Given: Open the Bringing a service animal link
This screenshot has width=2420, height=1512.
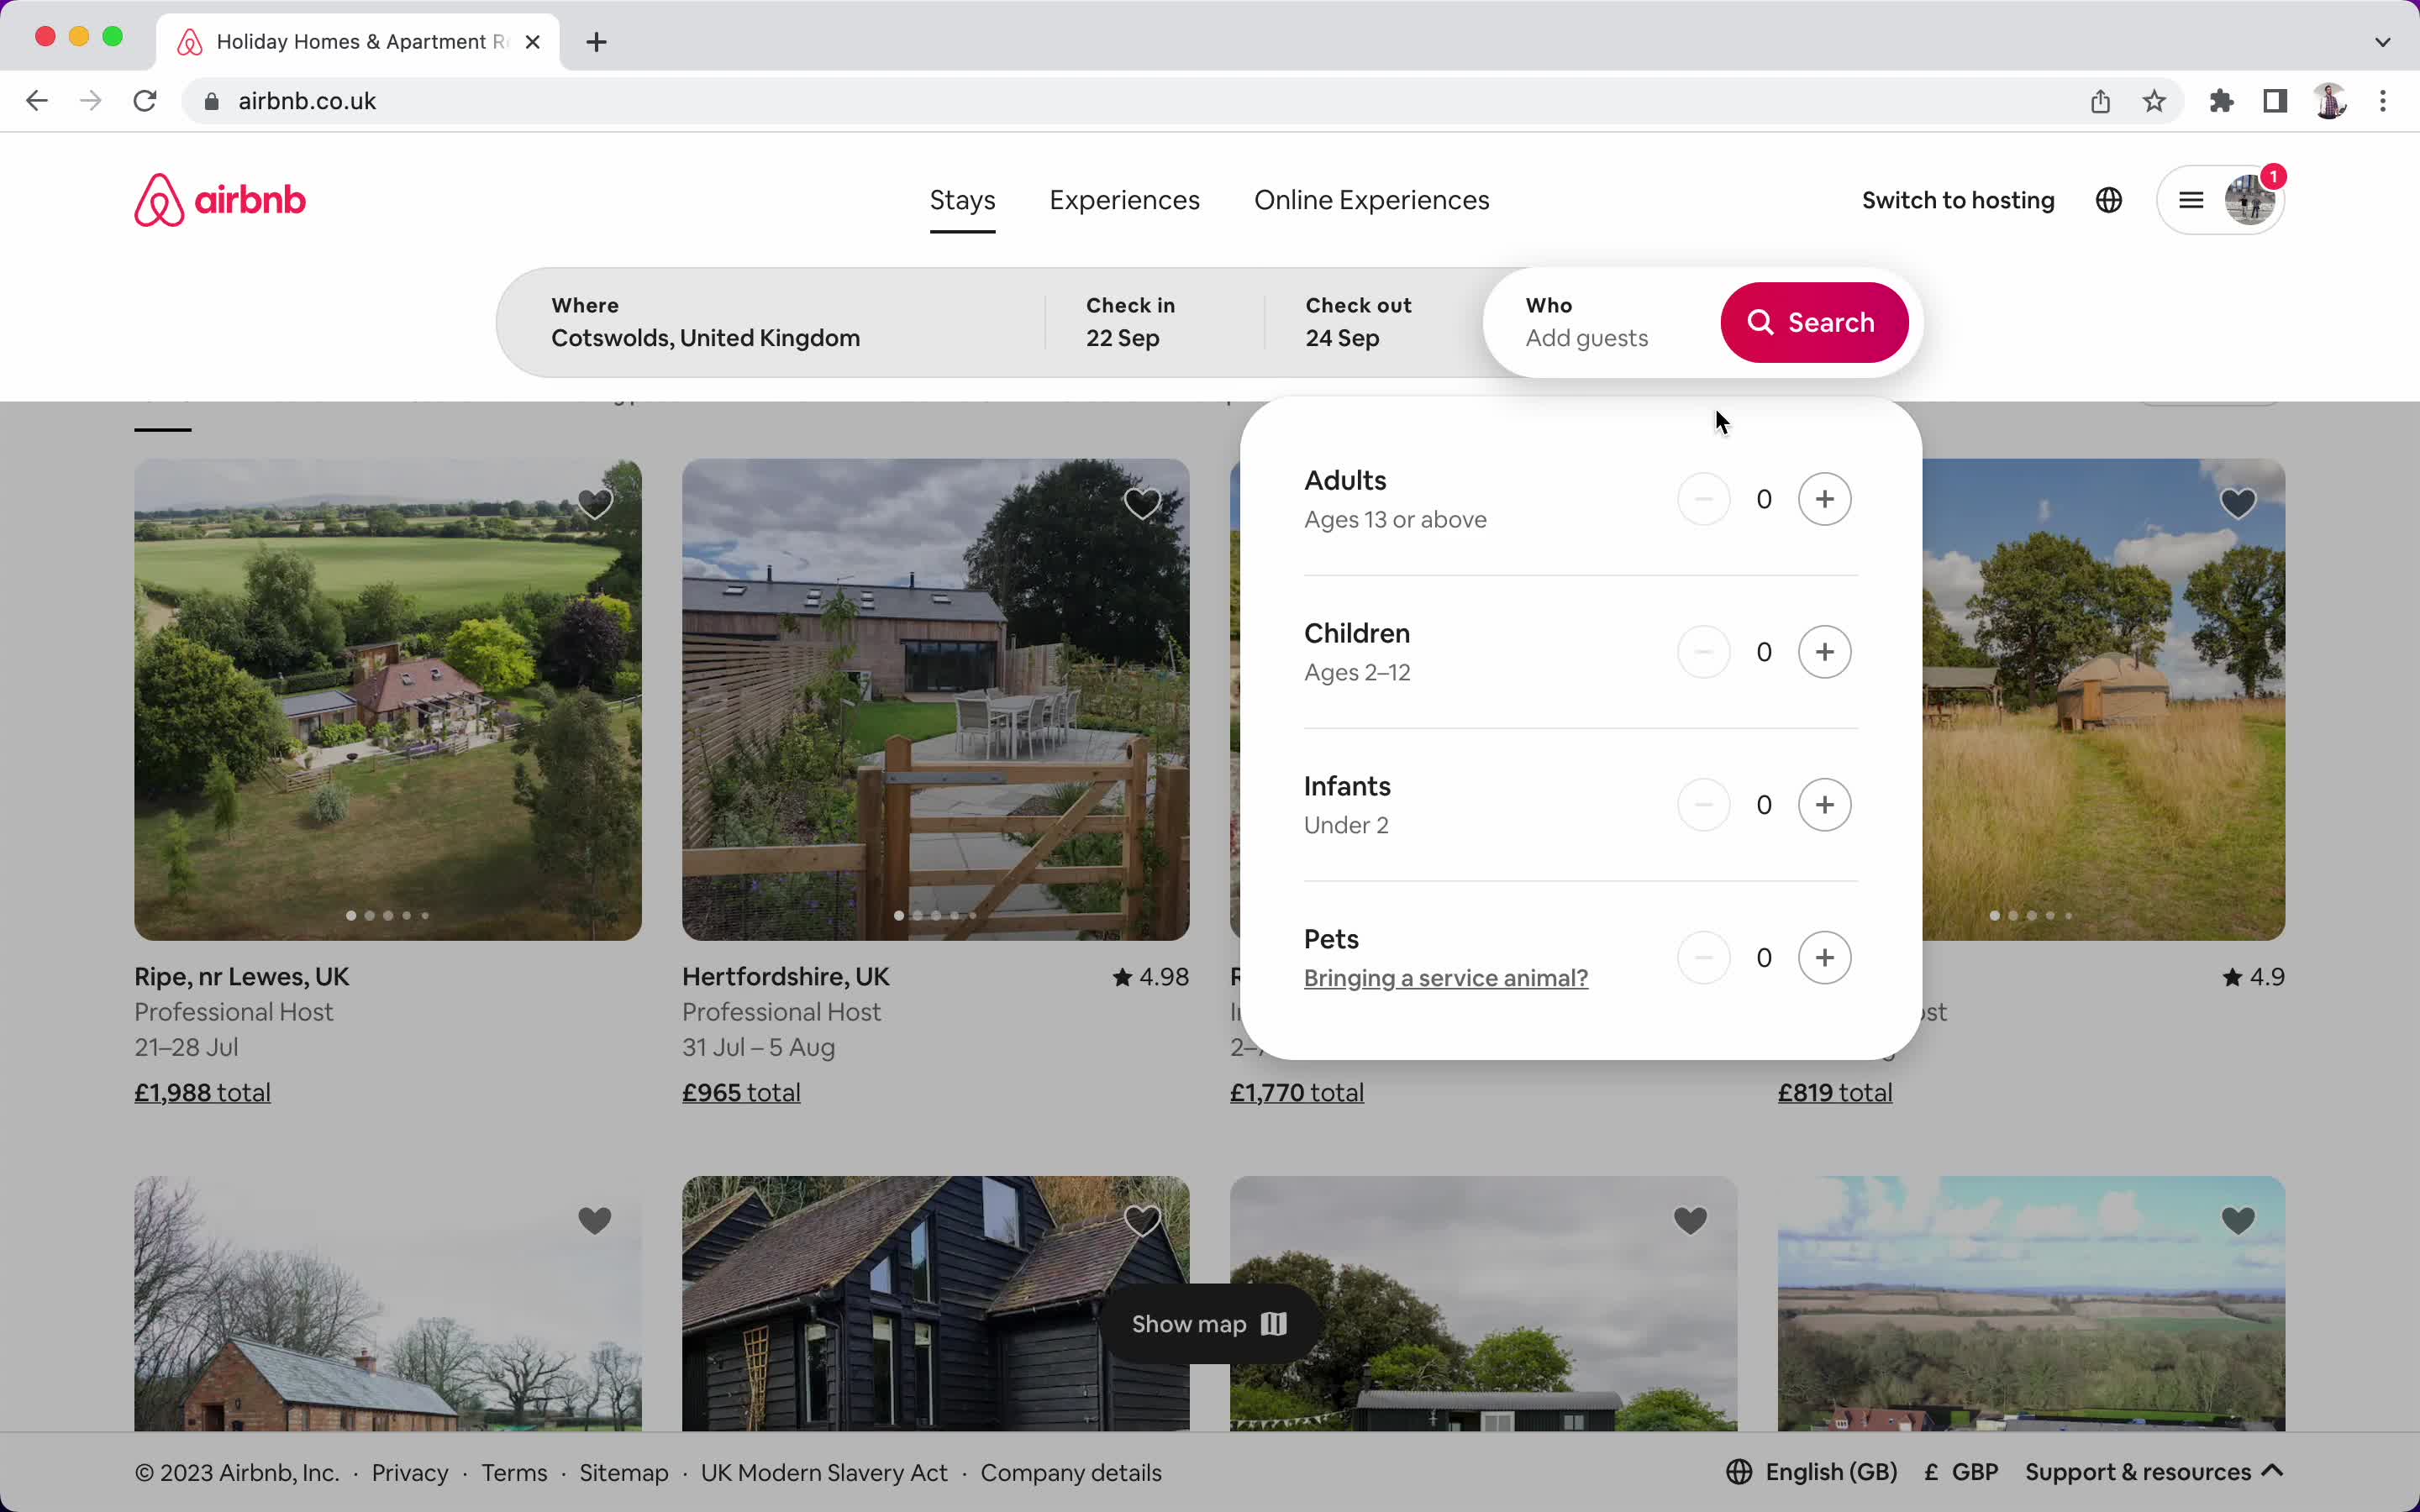Looking at the screenshot, I should [x=1446, y=978].
